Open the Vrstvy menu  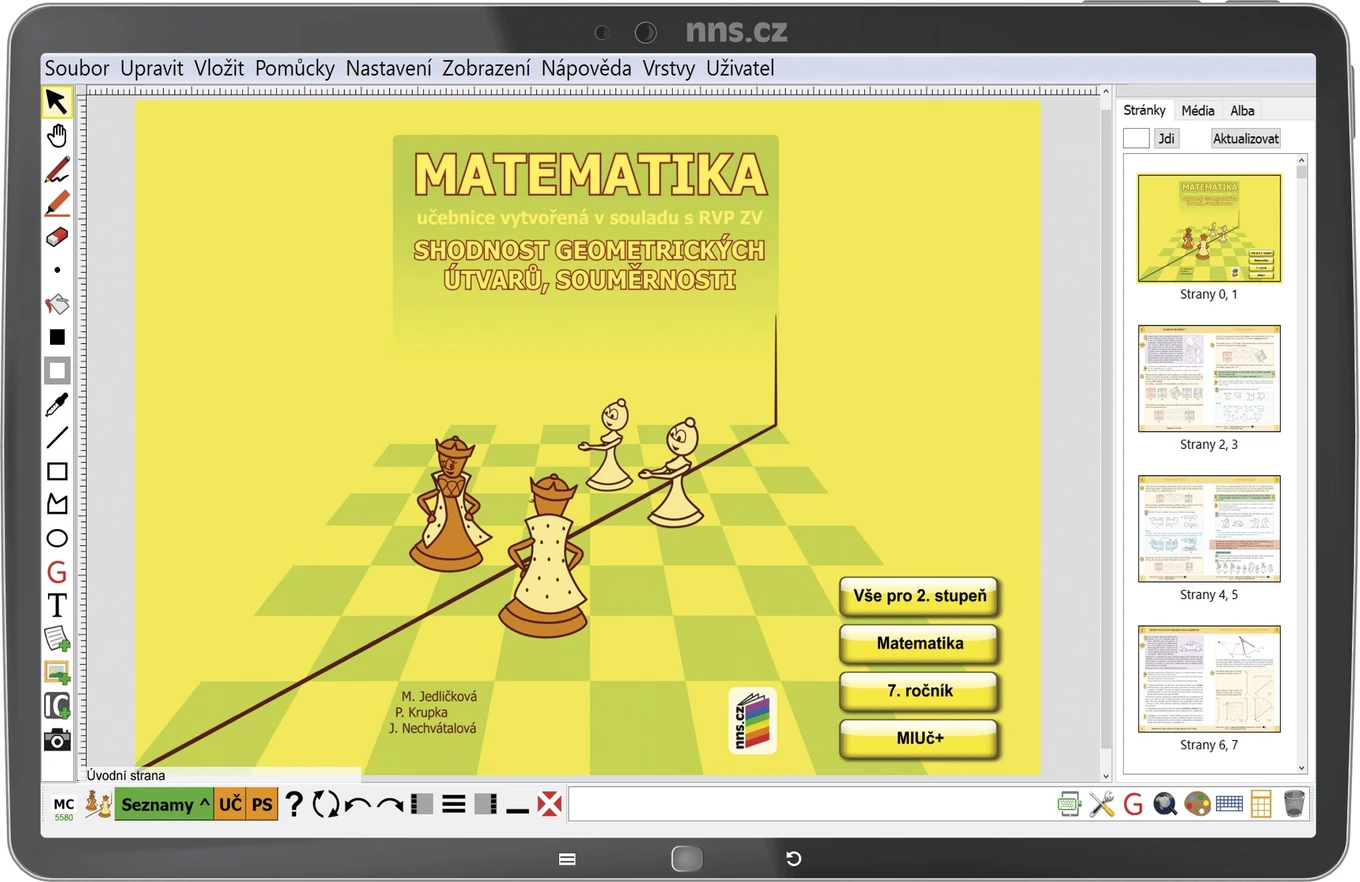coord(668,69)
